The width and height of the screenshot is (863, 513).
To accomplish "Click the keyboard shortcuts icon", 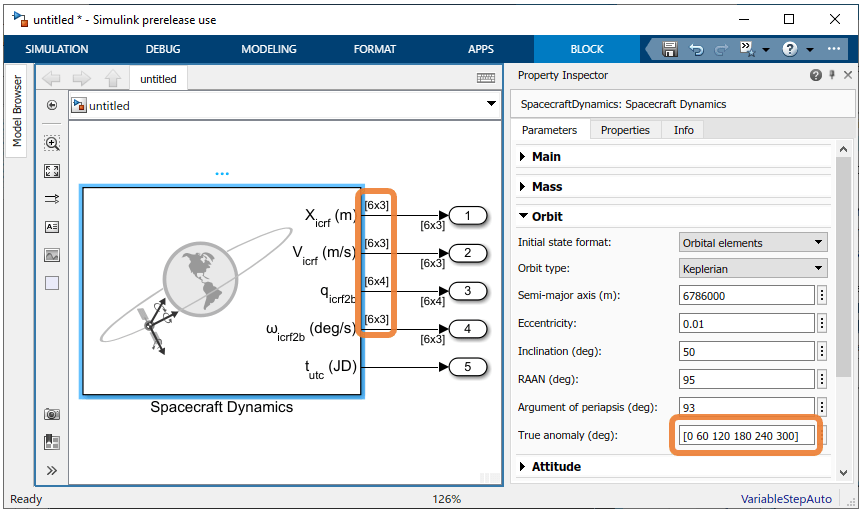I will 485,78.
